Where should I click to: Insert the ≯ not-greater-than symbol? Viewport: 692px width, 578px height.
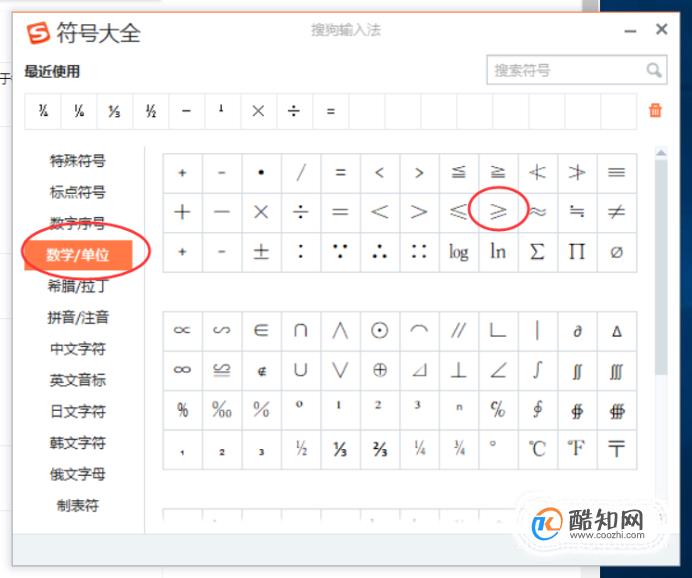577,173
